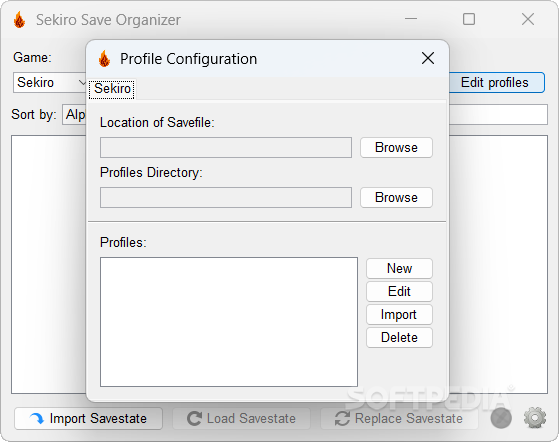Click the flame icon in Sekiro Save Organizer title

click(20, 20)
